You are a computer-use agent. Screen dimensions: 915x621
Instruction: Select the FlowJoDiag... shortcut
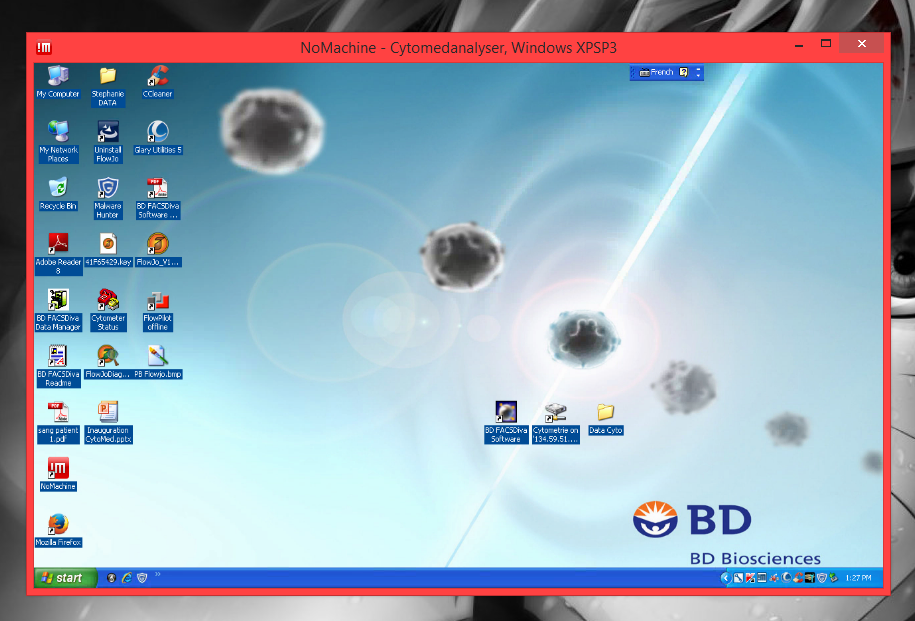tap(108, 362)
